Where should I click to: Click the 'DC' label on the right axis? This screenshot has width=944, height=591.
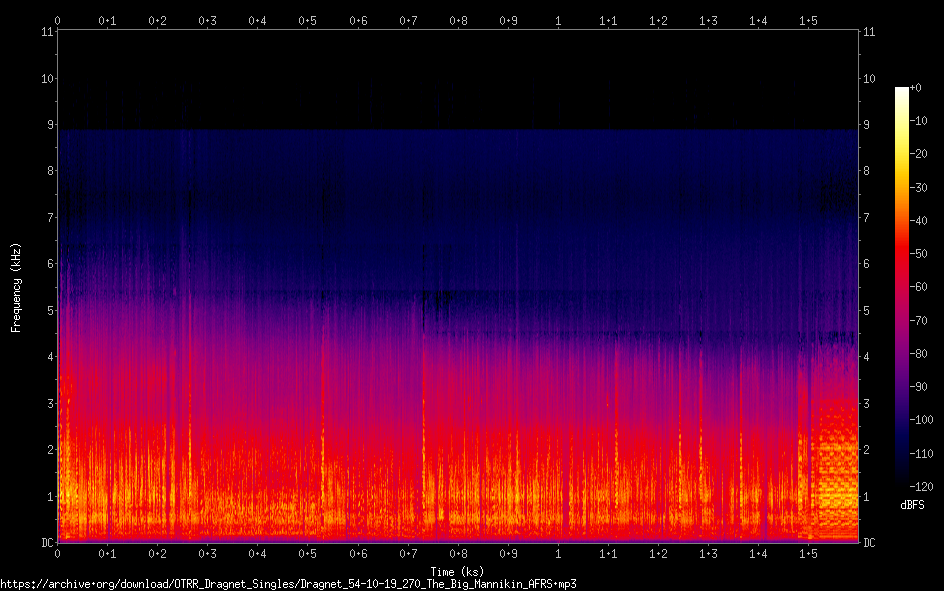[869, 543]
